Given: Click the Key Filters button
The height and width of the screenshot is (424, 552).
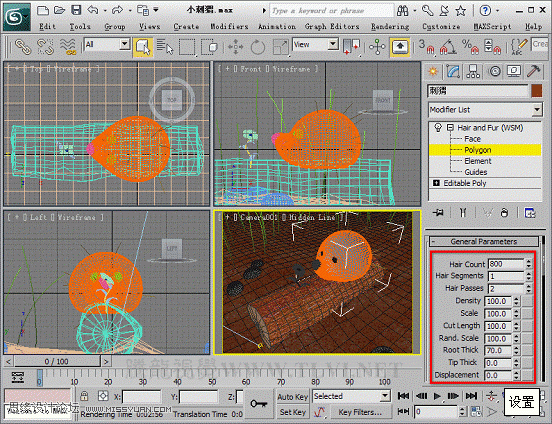Looking at the screenshot, I should pos(360,412).
